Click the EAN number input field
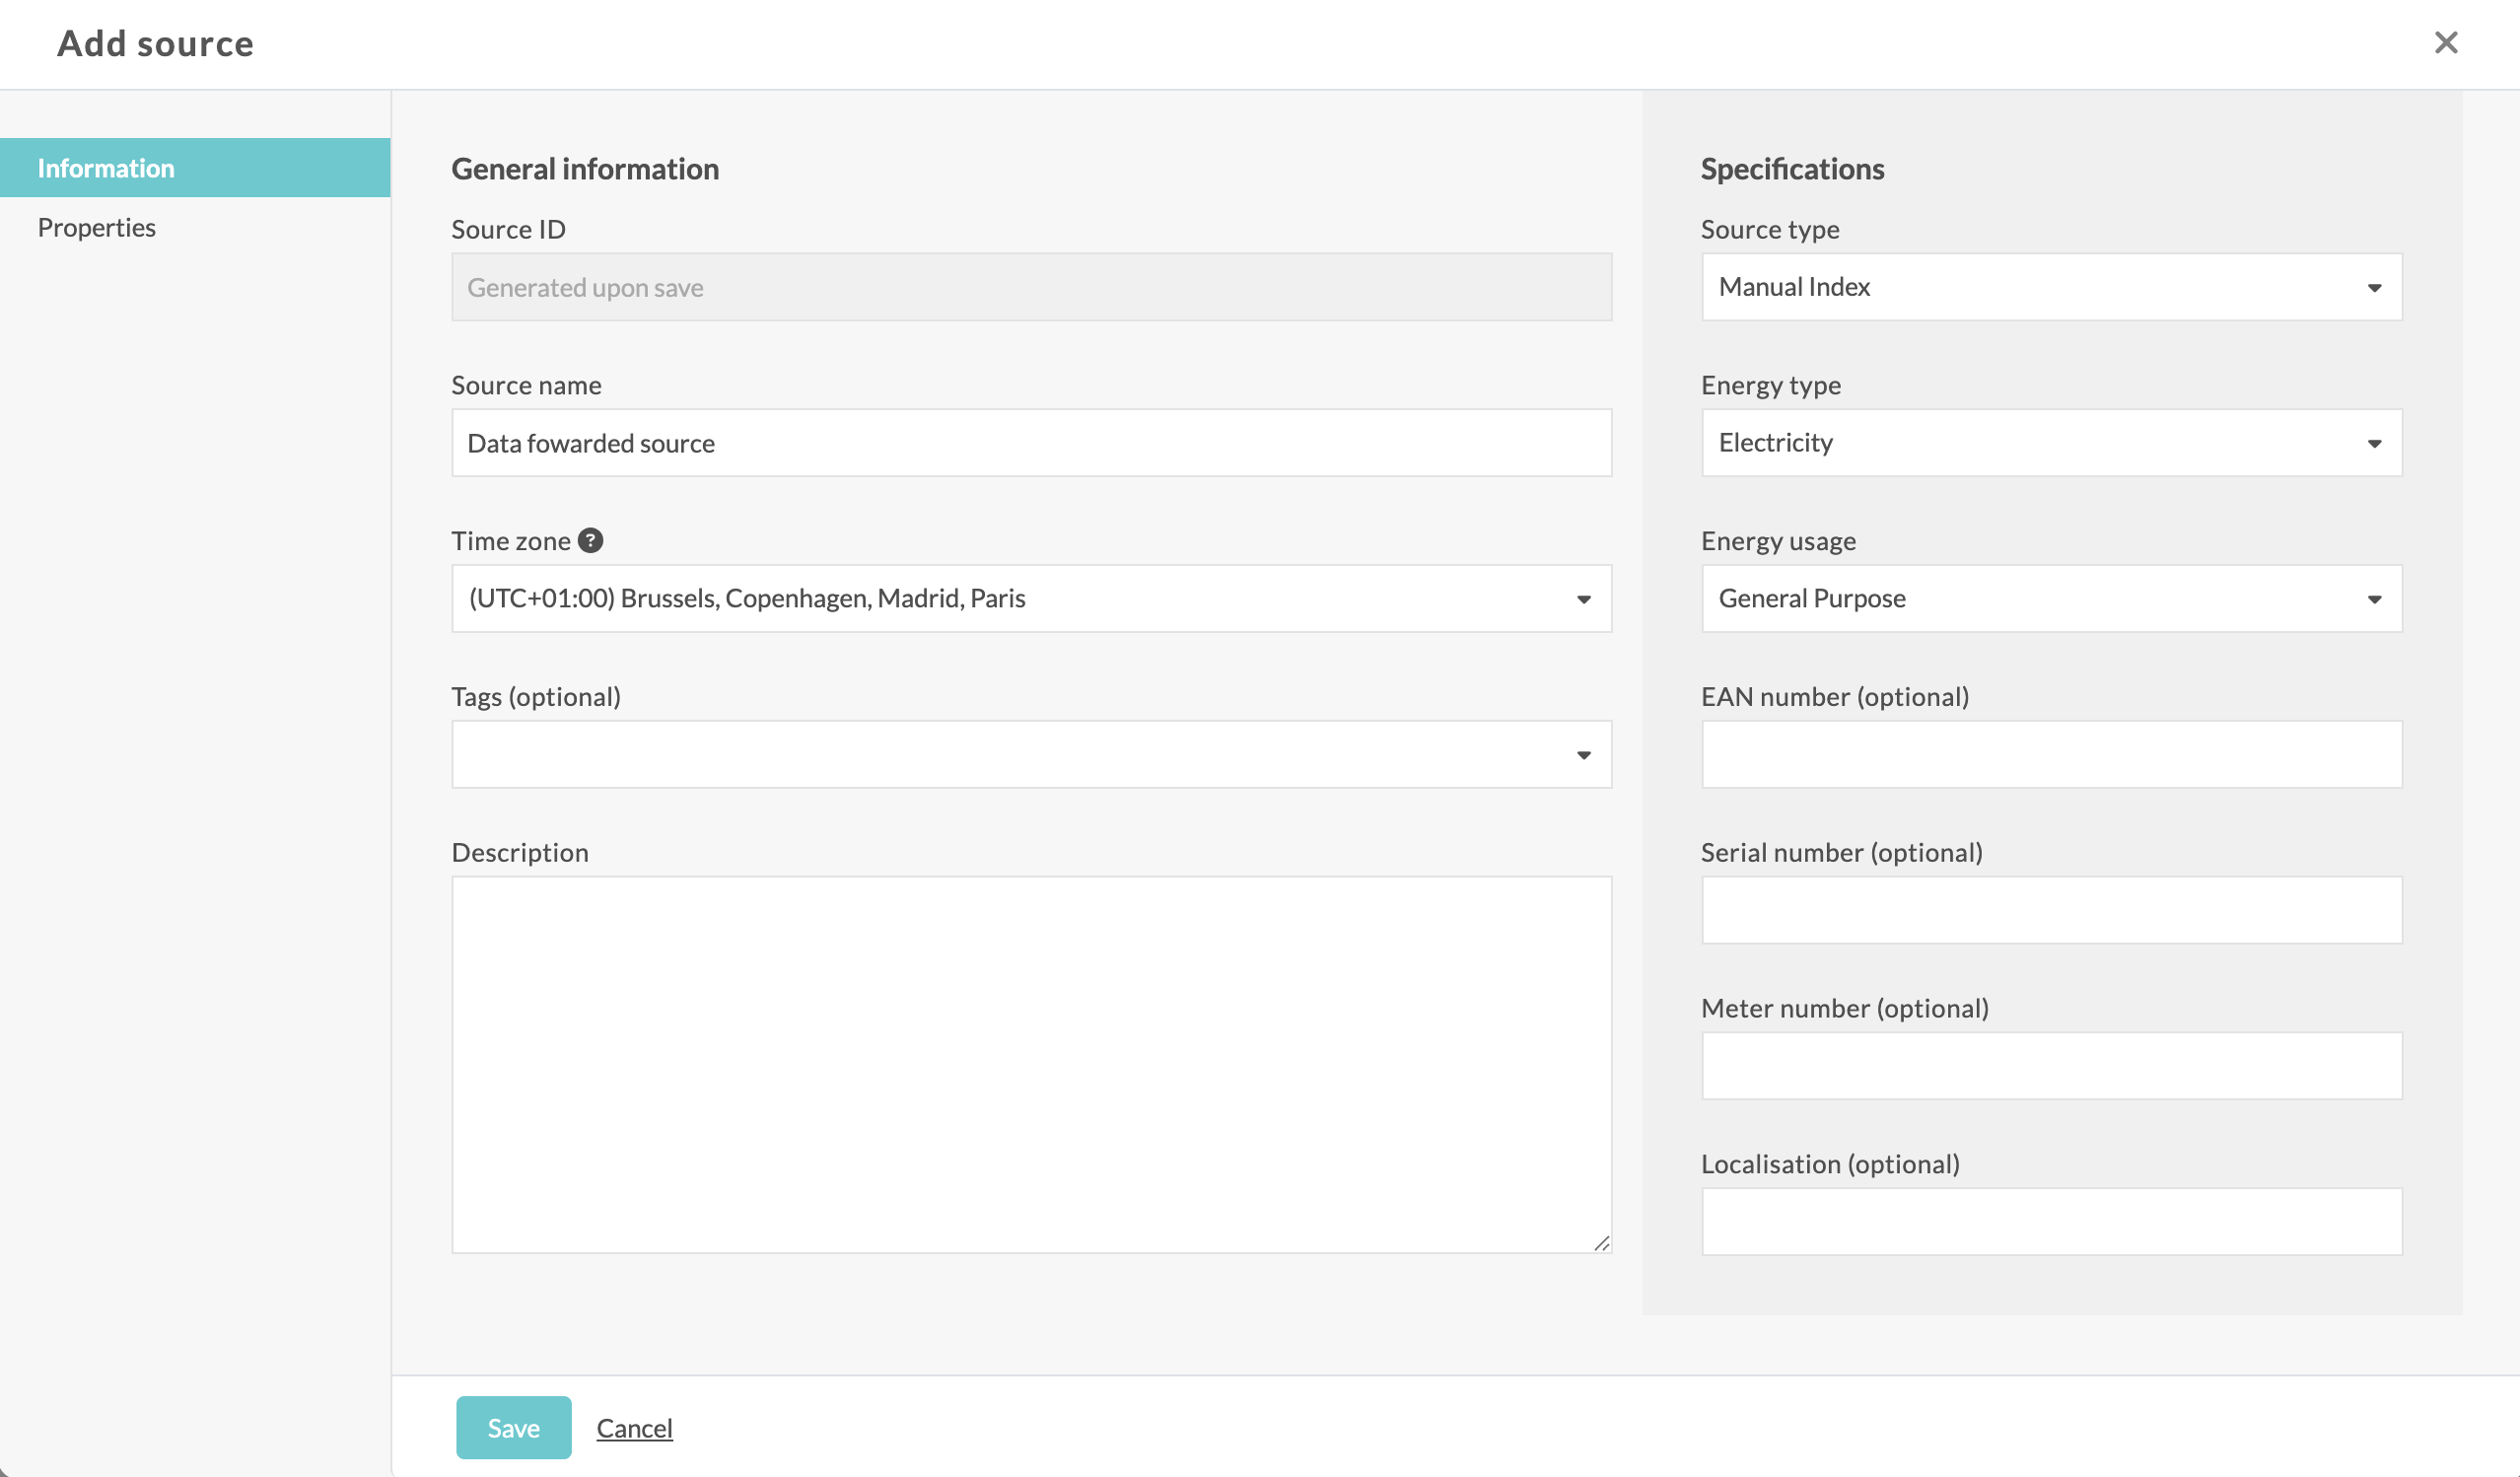2520x1477 pixels. (x=2051, y=755)
